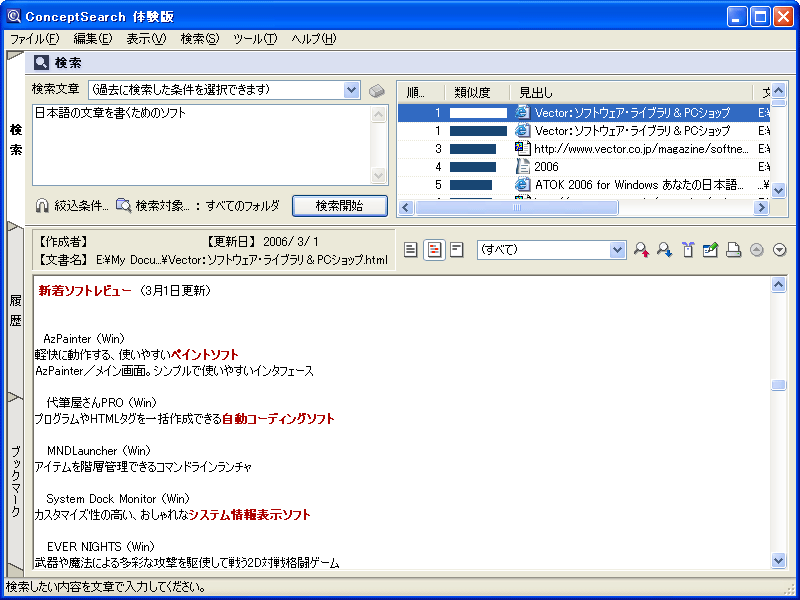Jump to next highlight with magnifier down-arrow icon
The width and height of the screenshot is (800, 600).
click(x=664, y=249)
